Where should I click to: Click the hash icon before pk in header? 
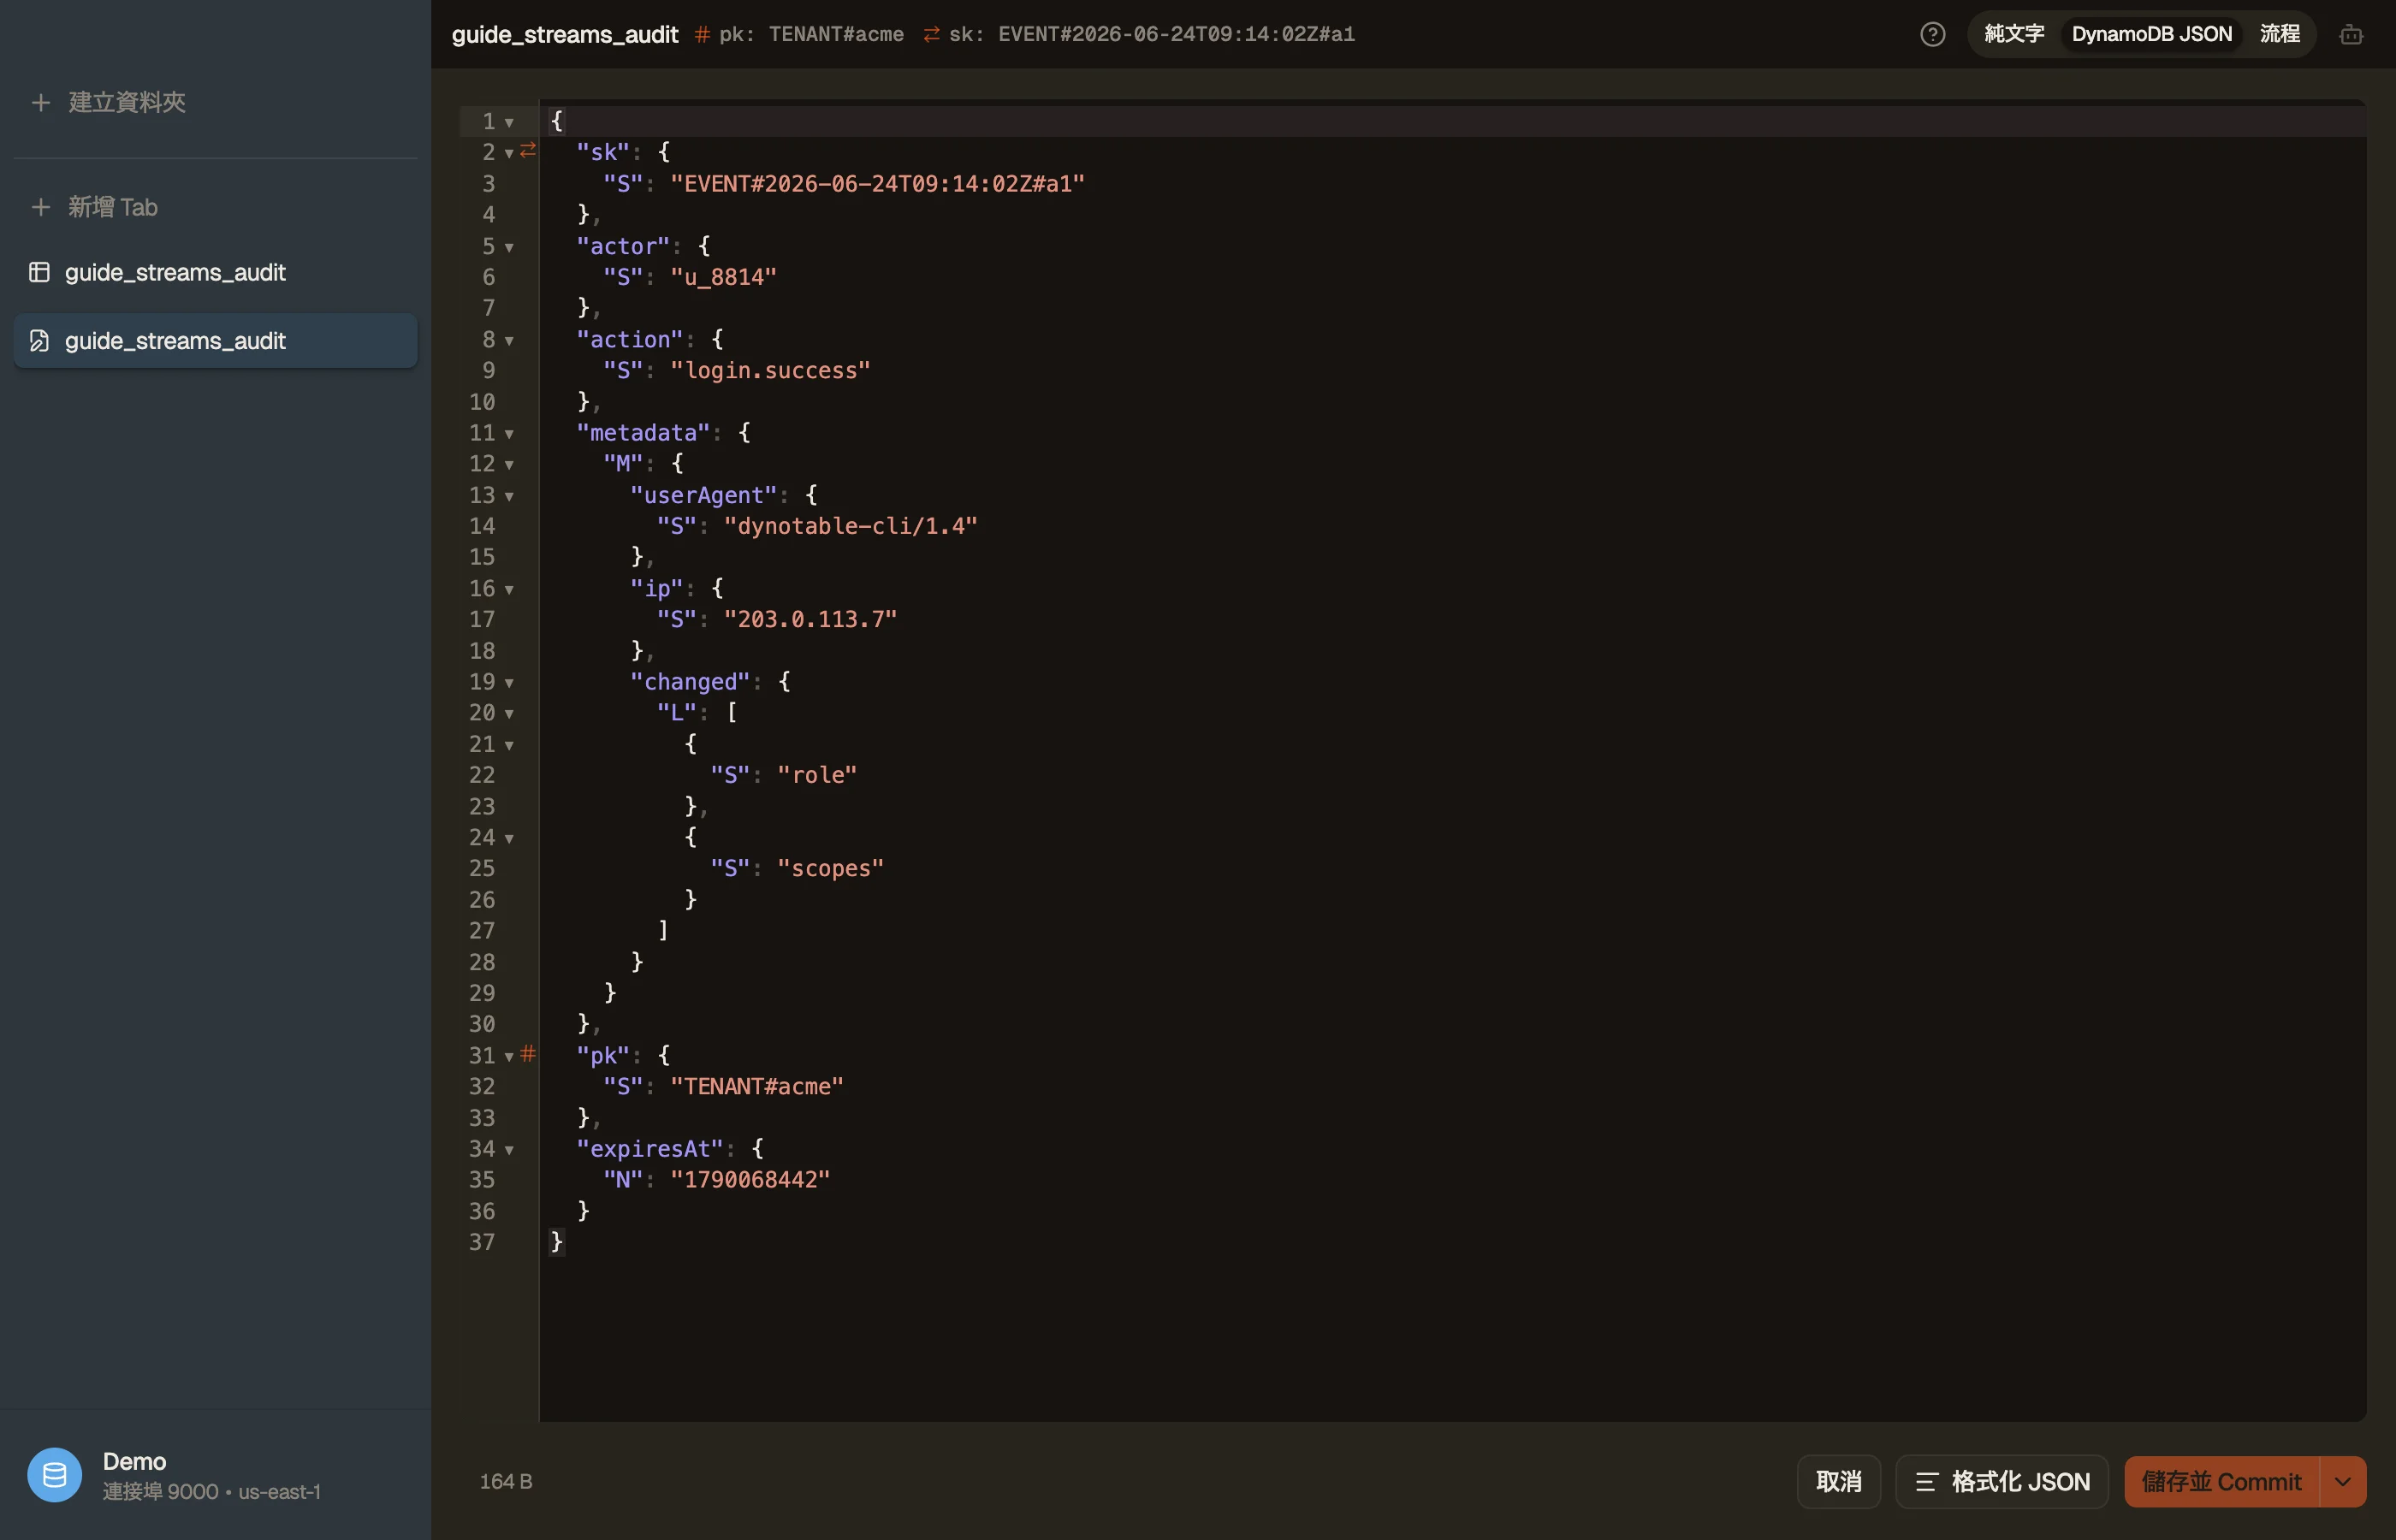pos(702,34)
